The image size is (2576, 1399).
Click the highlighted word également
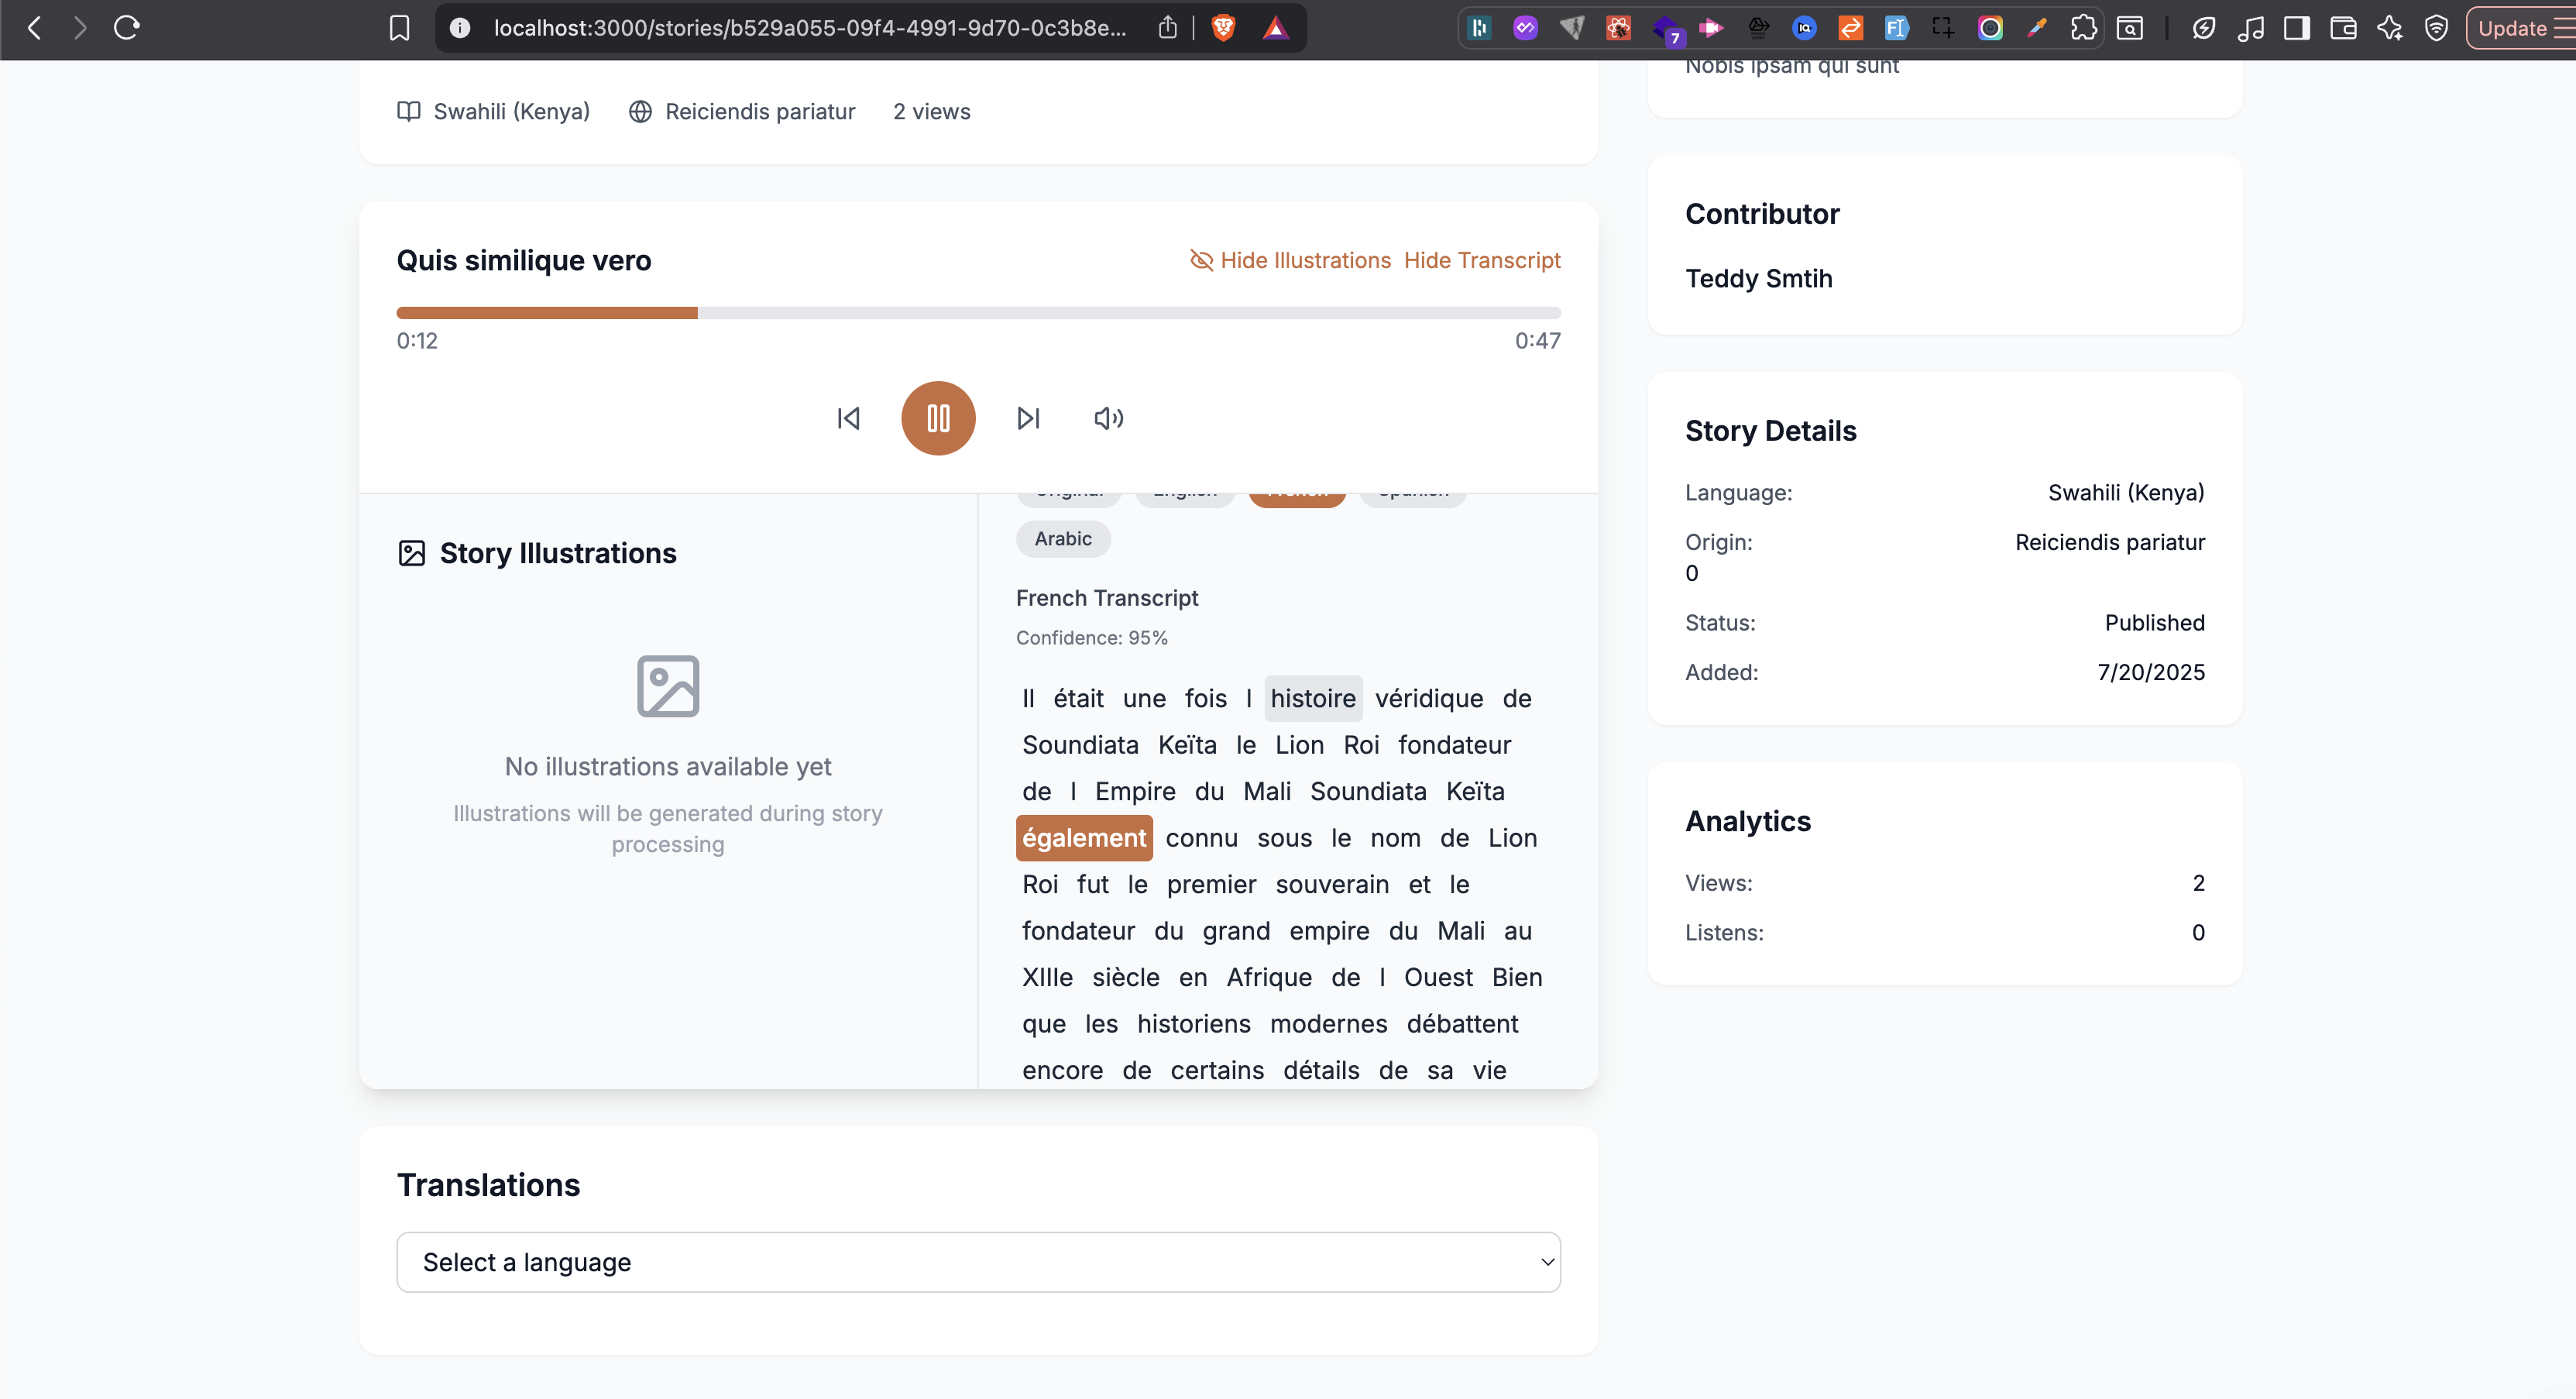[x=1083, y=838]
